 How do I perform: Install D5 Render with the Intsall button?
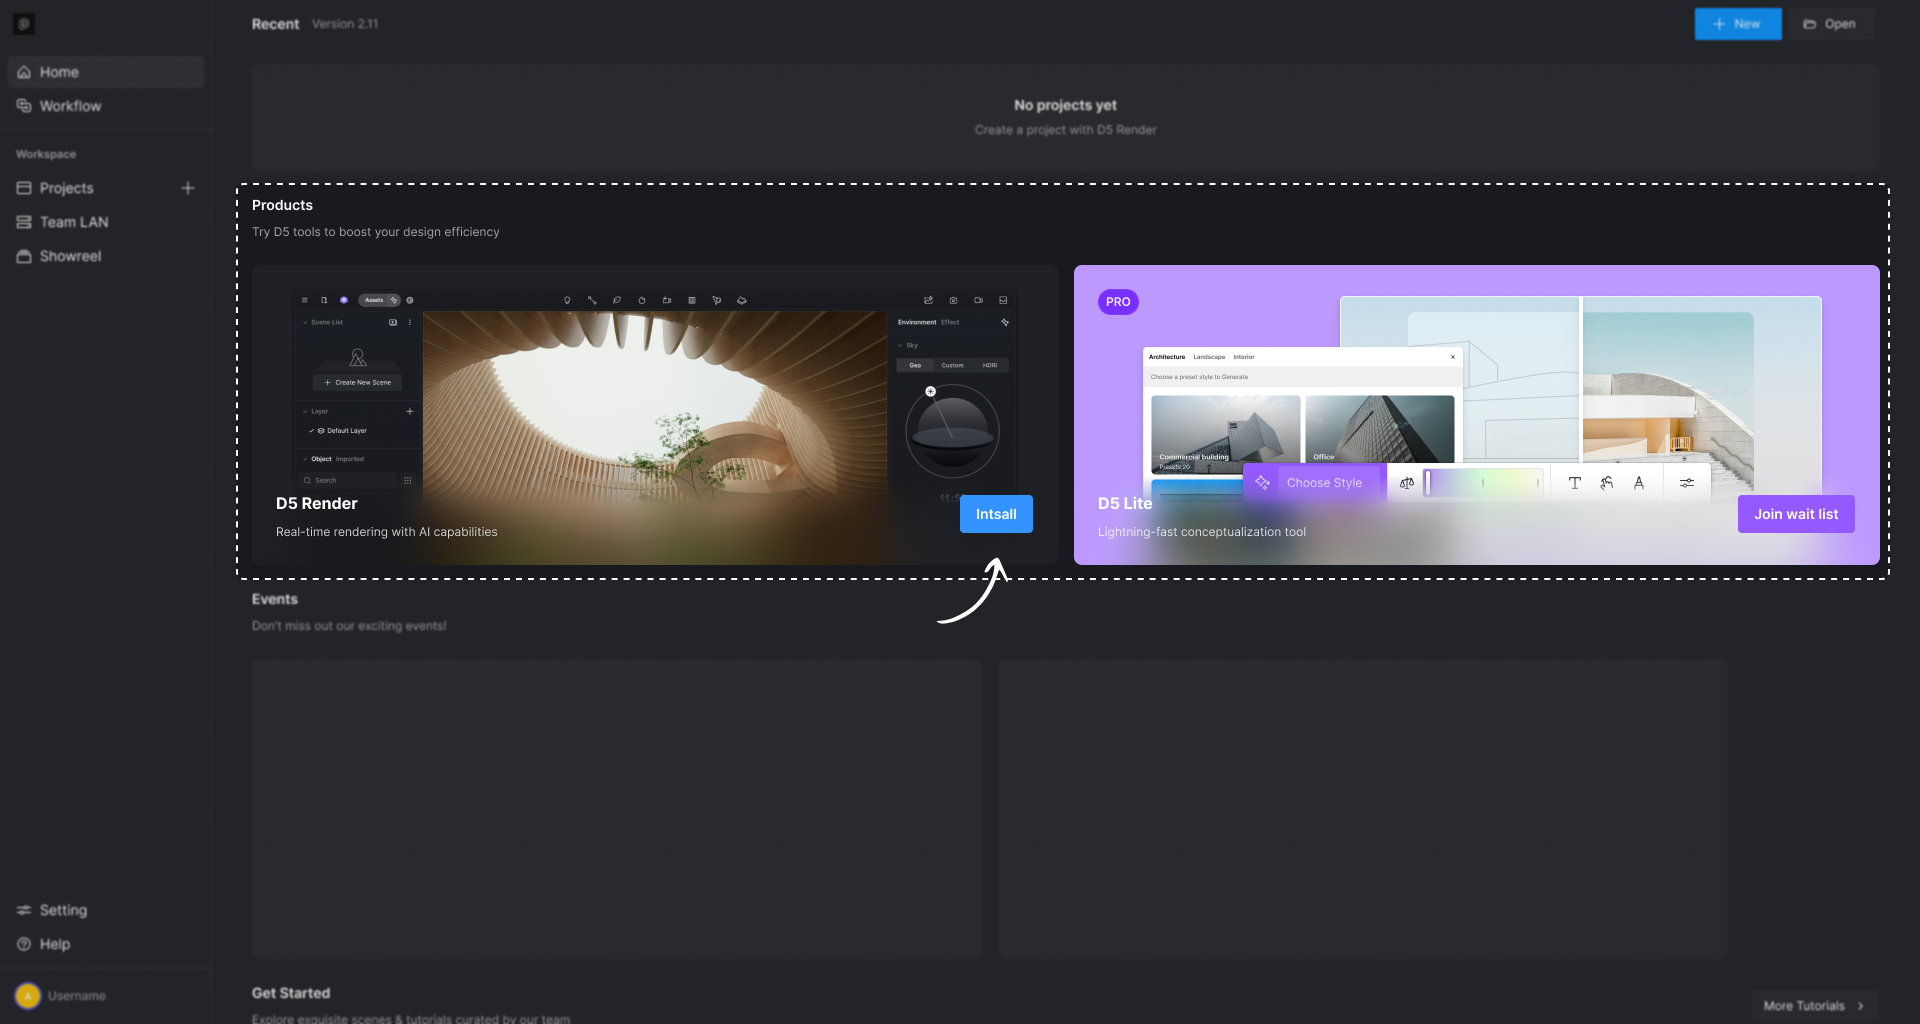point(996,514)
